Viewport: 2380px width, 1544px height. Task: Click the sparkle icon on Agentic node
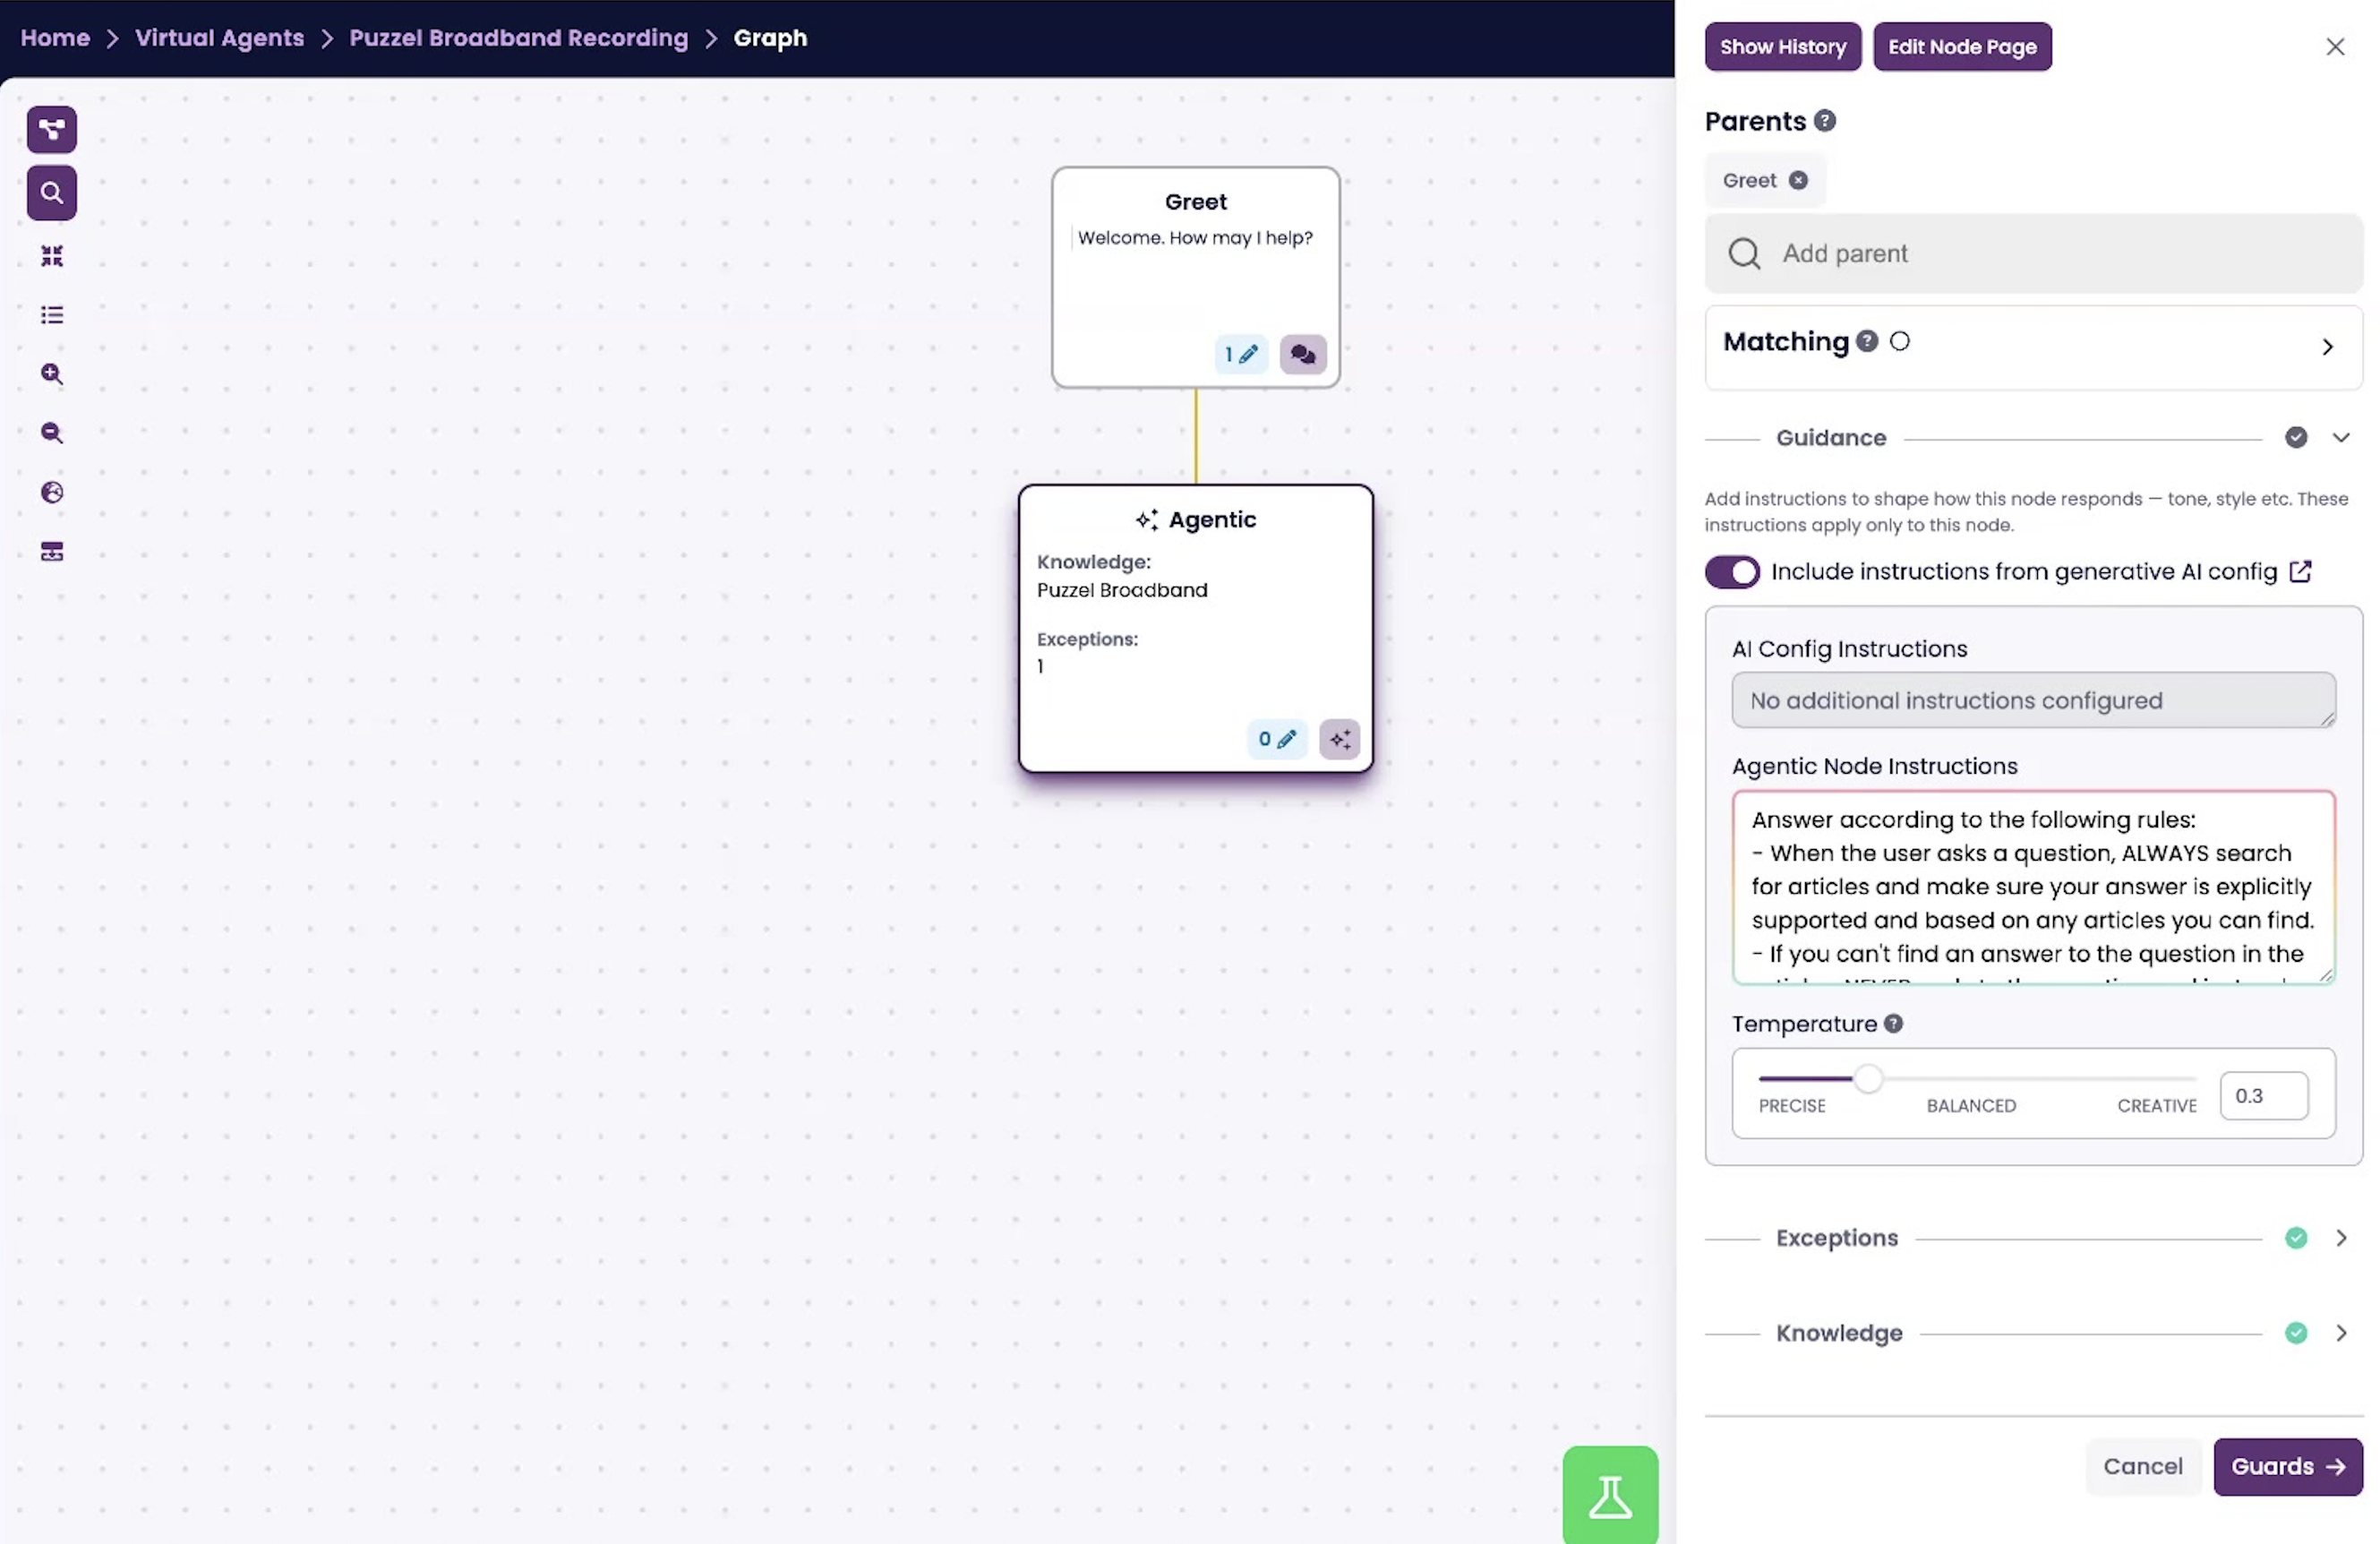click(1339, 739)
